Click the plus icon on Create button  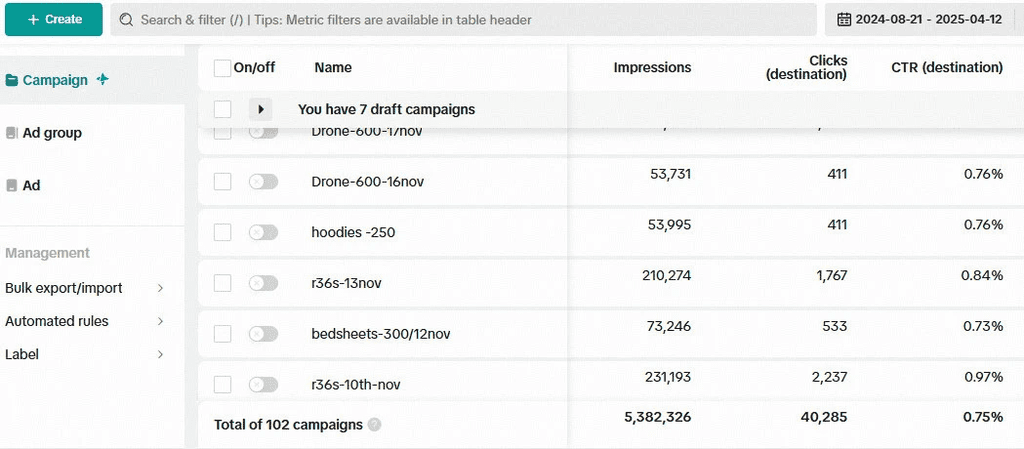[33, 20]
